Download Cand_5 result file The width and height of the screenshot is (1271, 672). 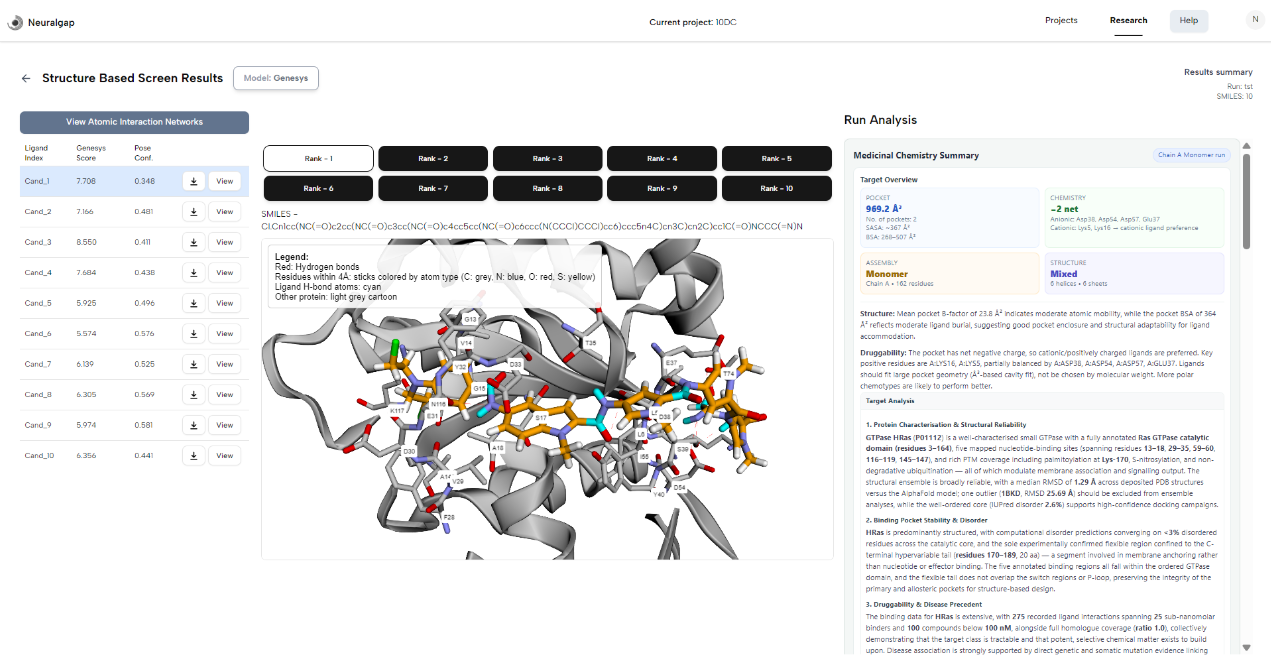(x=194, y=303)
